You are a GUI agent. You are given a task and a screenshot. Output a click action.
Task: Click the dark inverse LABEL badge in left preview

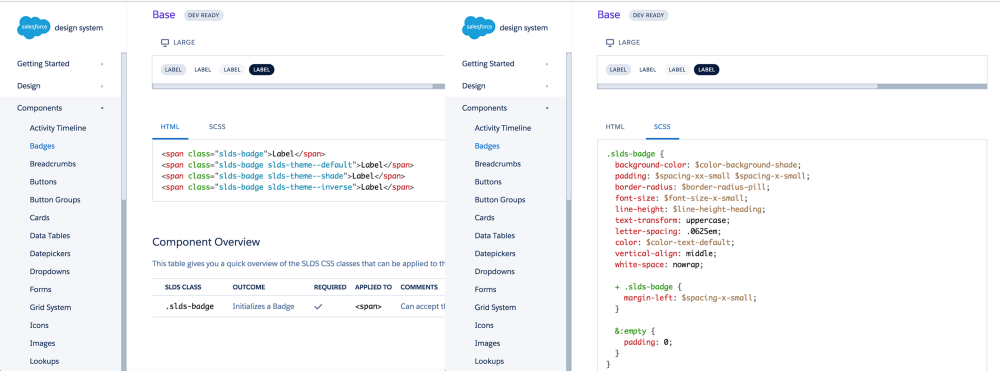point(261,69)
